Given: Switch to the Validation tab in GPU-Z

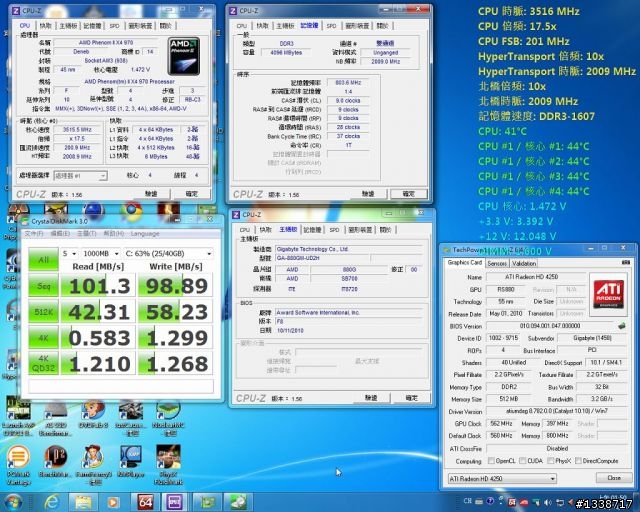Looking at the screenshot, I should [x=524, y=263].
